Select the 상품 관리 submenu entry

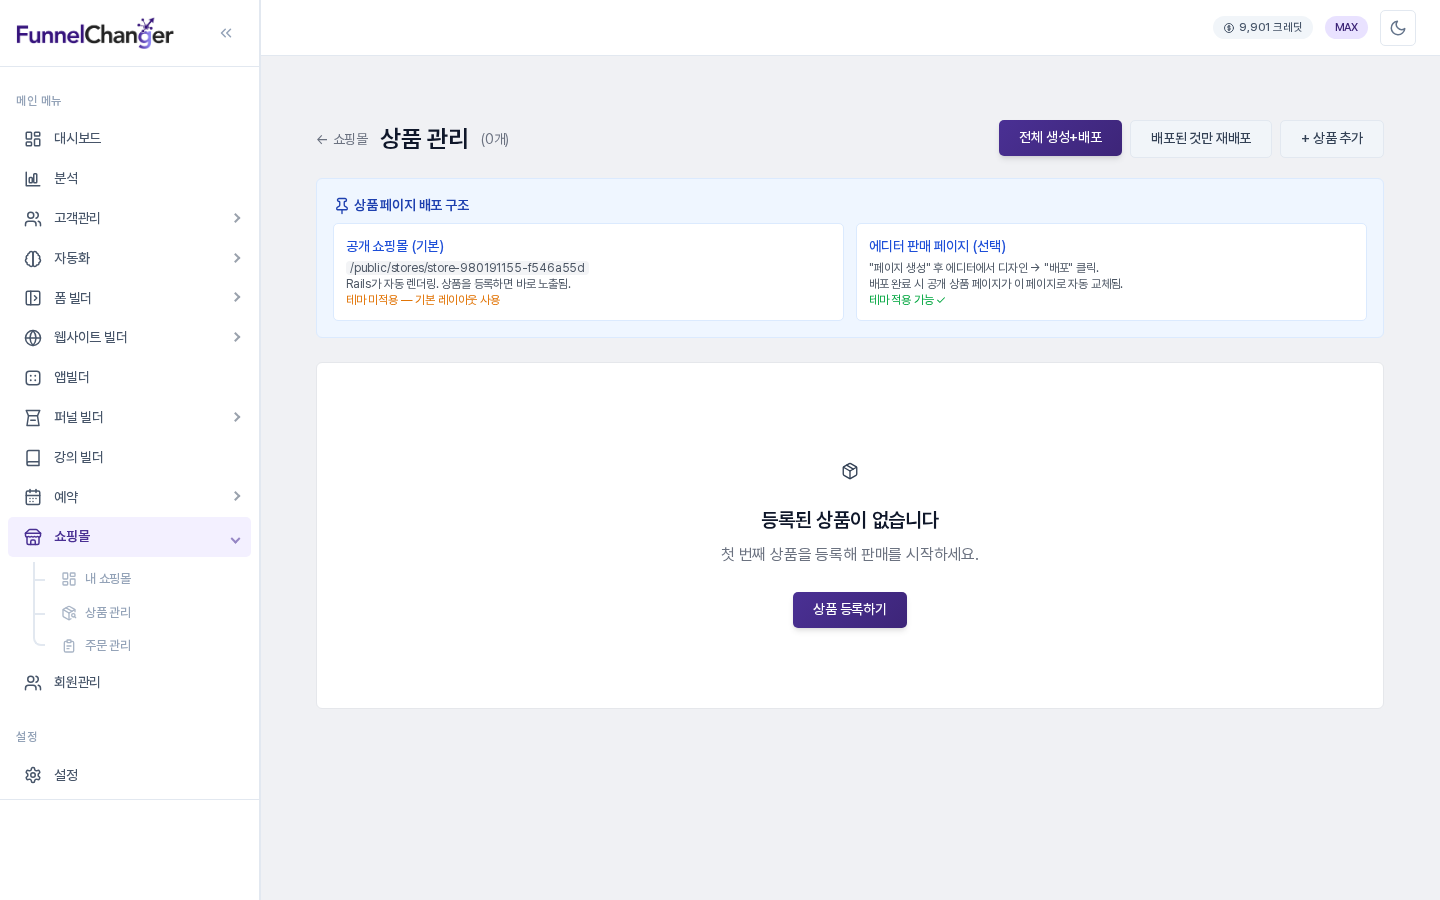150,613
